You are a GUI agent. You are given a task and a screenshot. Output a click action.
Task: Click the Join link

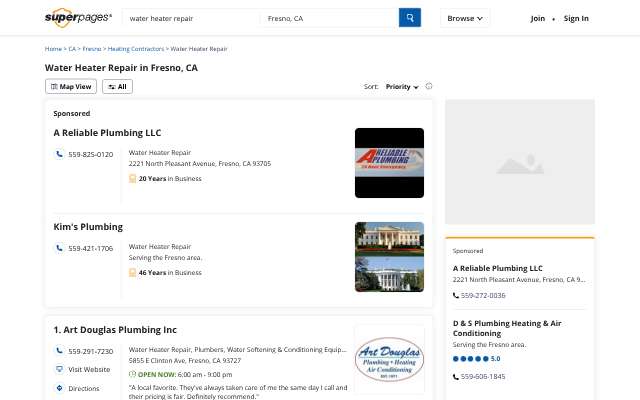(x=538, y=18)
